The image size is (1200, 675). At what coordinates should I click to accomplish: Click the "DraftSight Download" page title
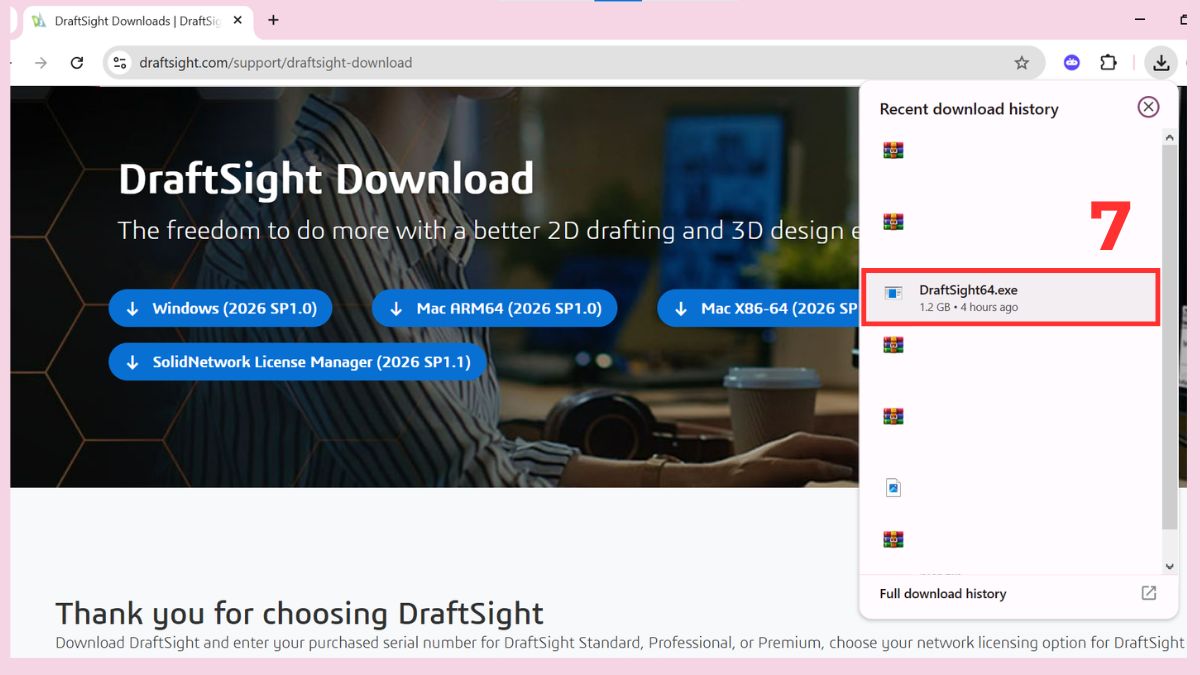point(326,179)
